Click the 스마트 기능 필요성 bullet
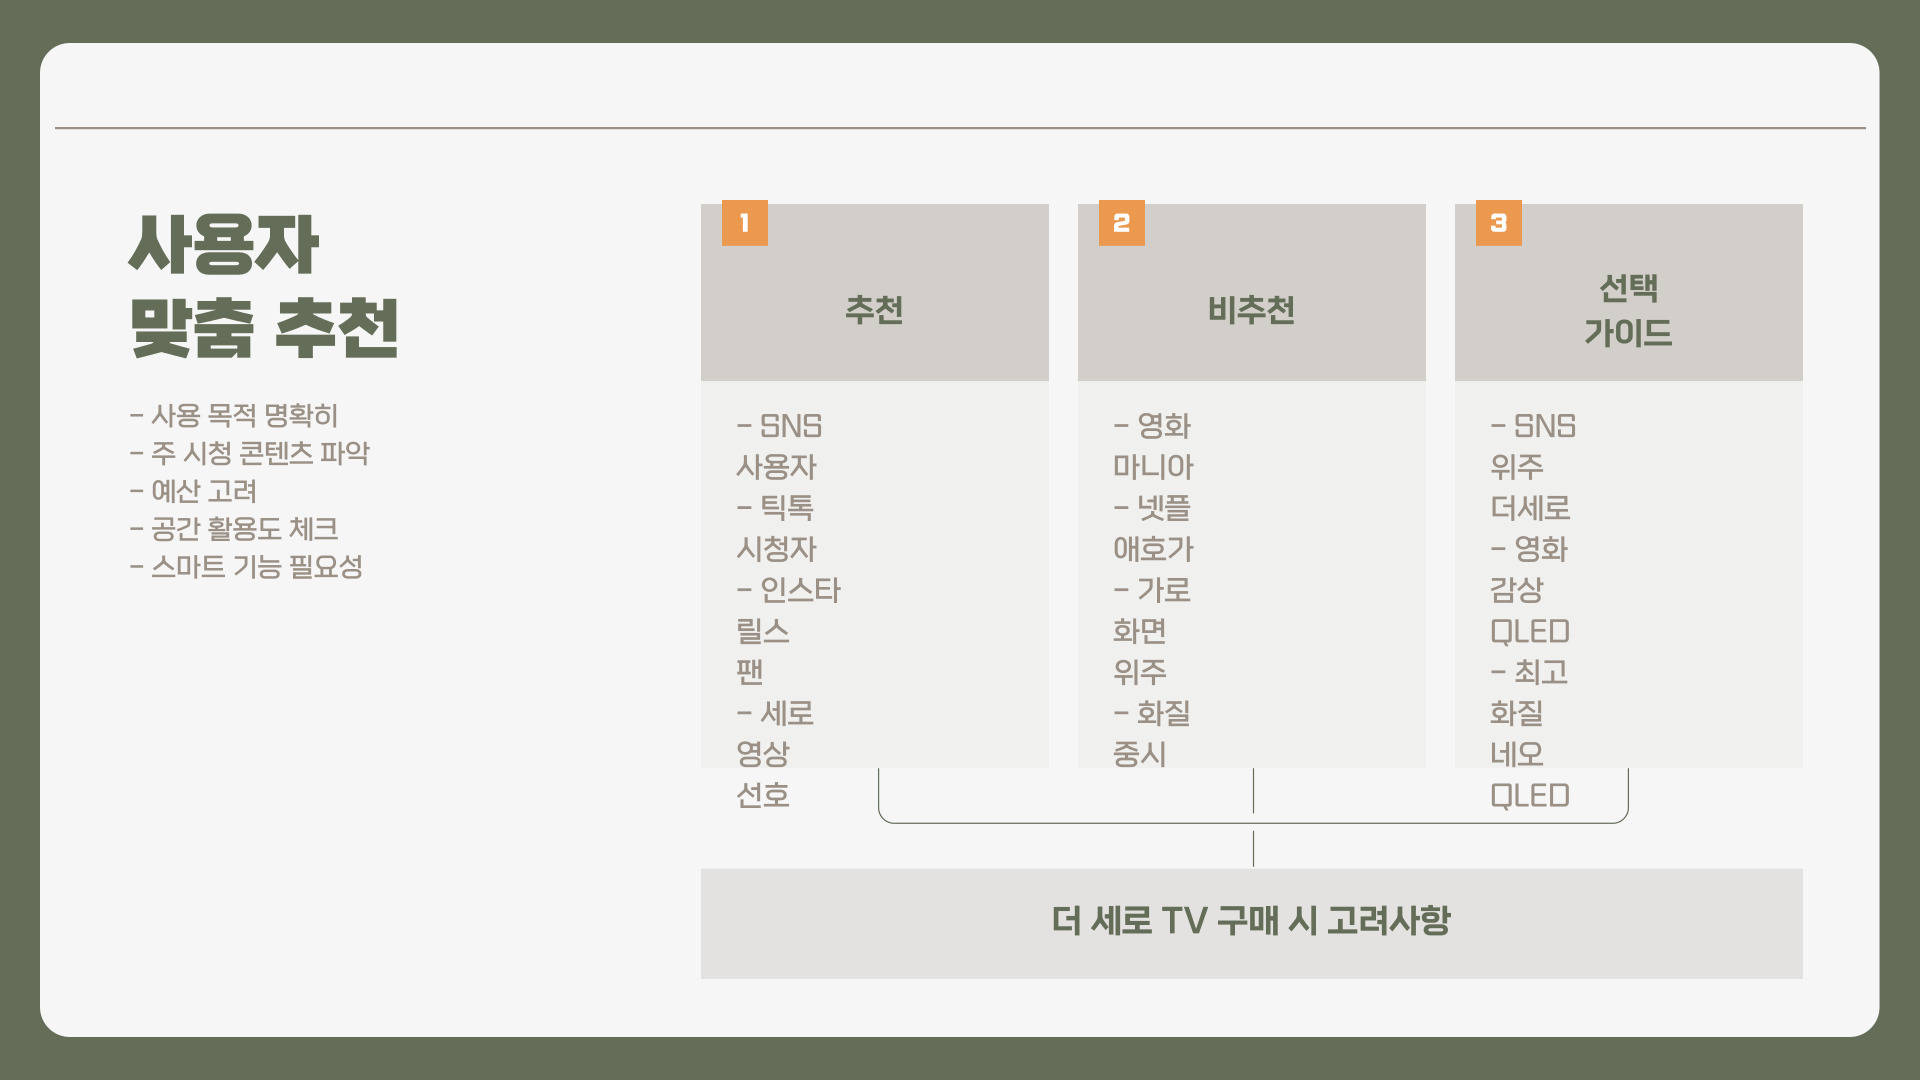Viewport: 1920px width, 1080px height. point(247,567)
